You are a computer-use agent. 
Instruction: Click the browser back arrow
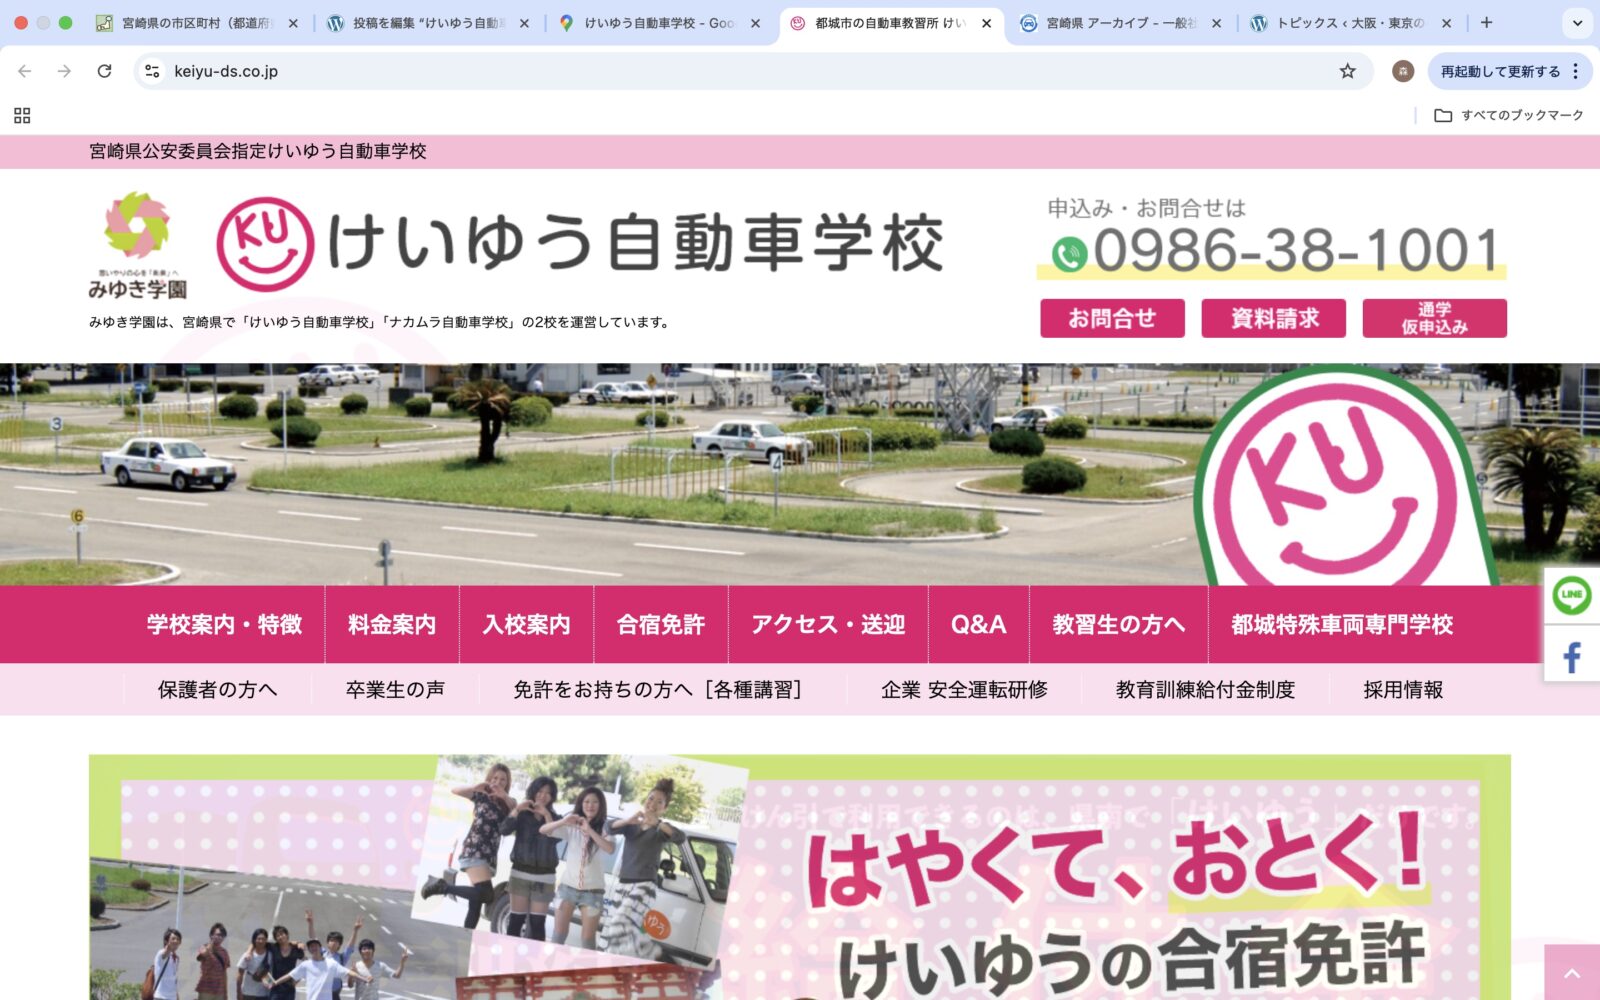(x=24, y=71)
